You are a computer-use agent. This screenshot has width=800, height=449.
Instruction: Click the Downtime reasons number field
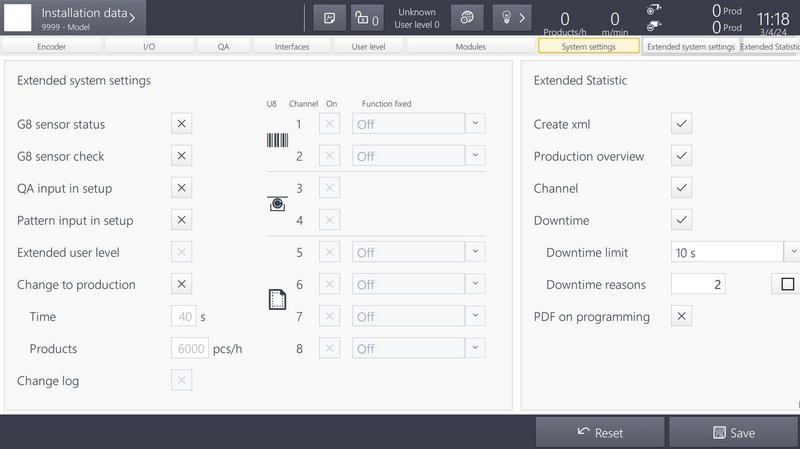698,284
